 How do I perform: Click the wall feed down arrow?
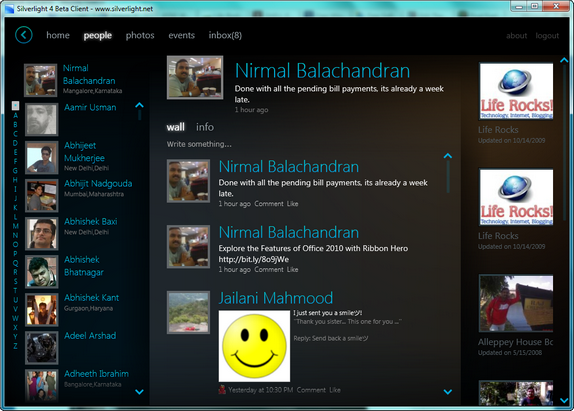click(448, 392)
